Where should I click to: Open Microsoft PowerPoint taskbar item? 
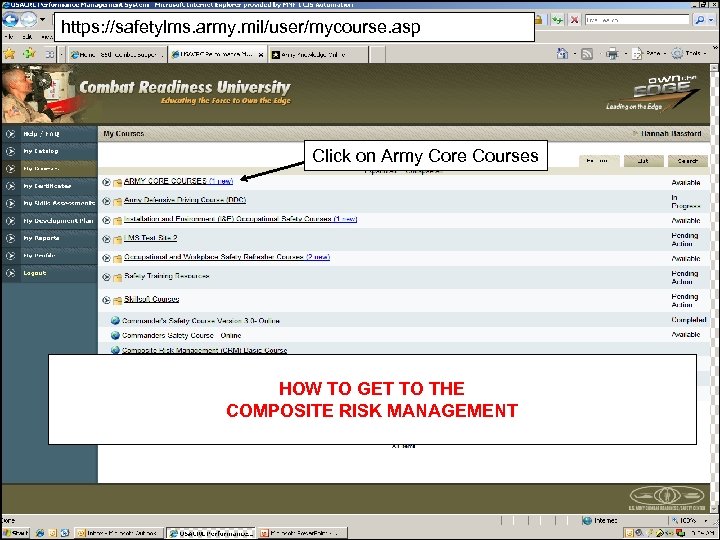pos(301,533)
